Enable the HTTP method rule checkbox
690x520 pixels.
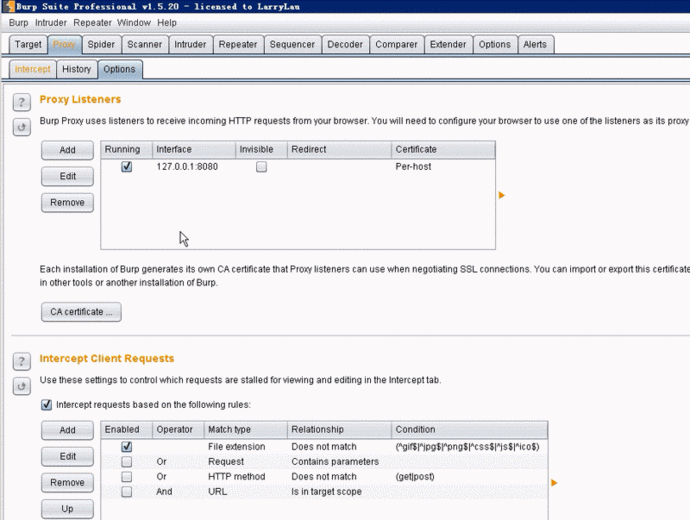click(x=127, y=476)
